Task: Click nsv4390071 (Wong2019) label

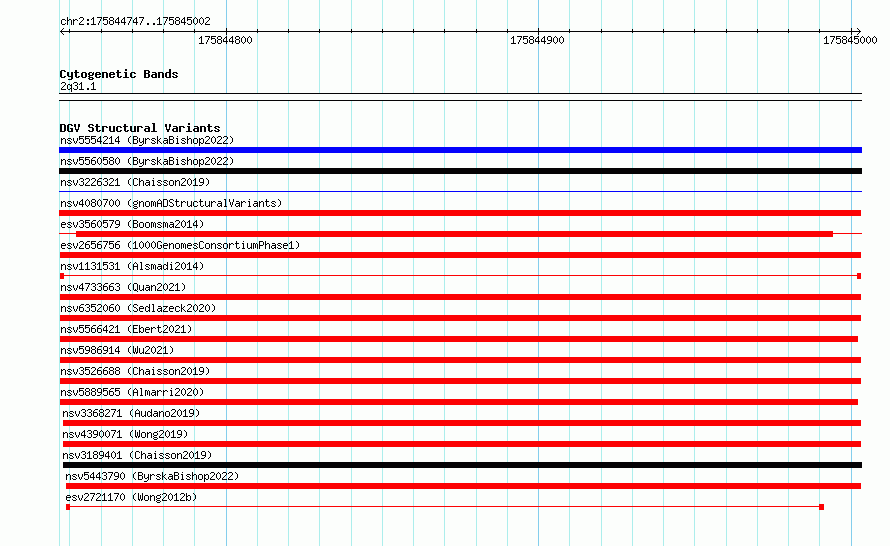Action: (125, 434)
